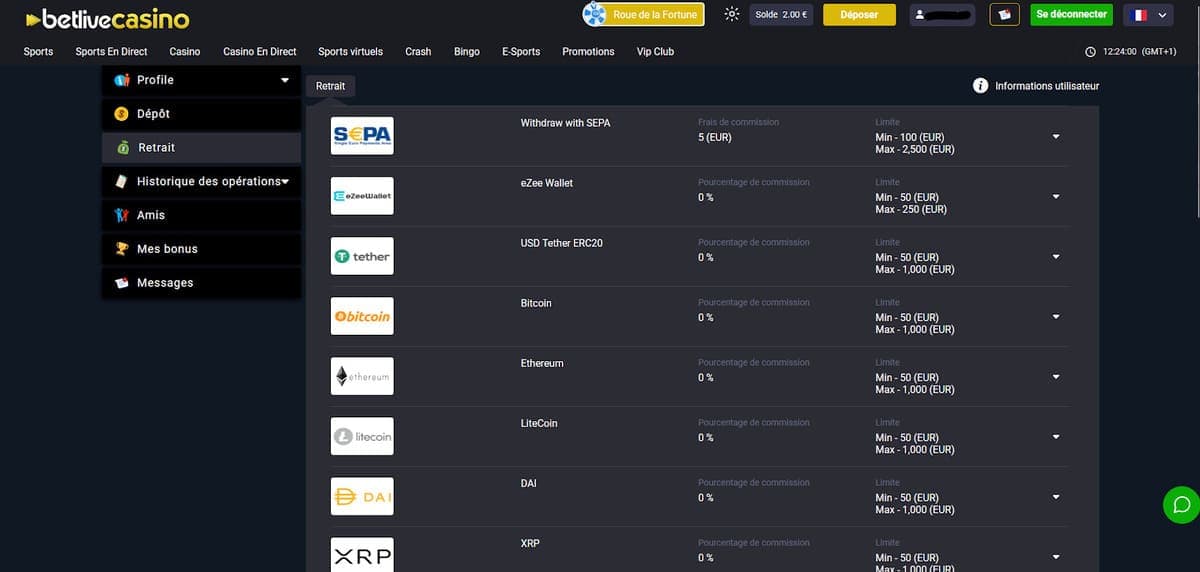
Task: Toggle the light/dark theme sun icon
Action: pyautogui.click(x=732, y=14)
